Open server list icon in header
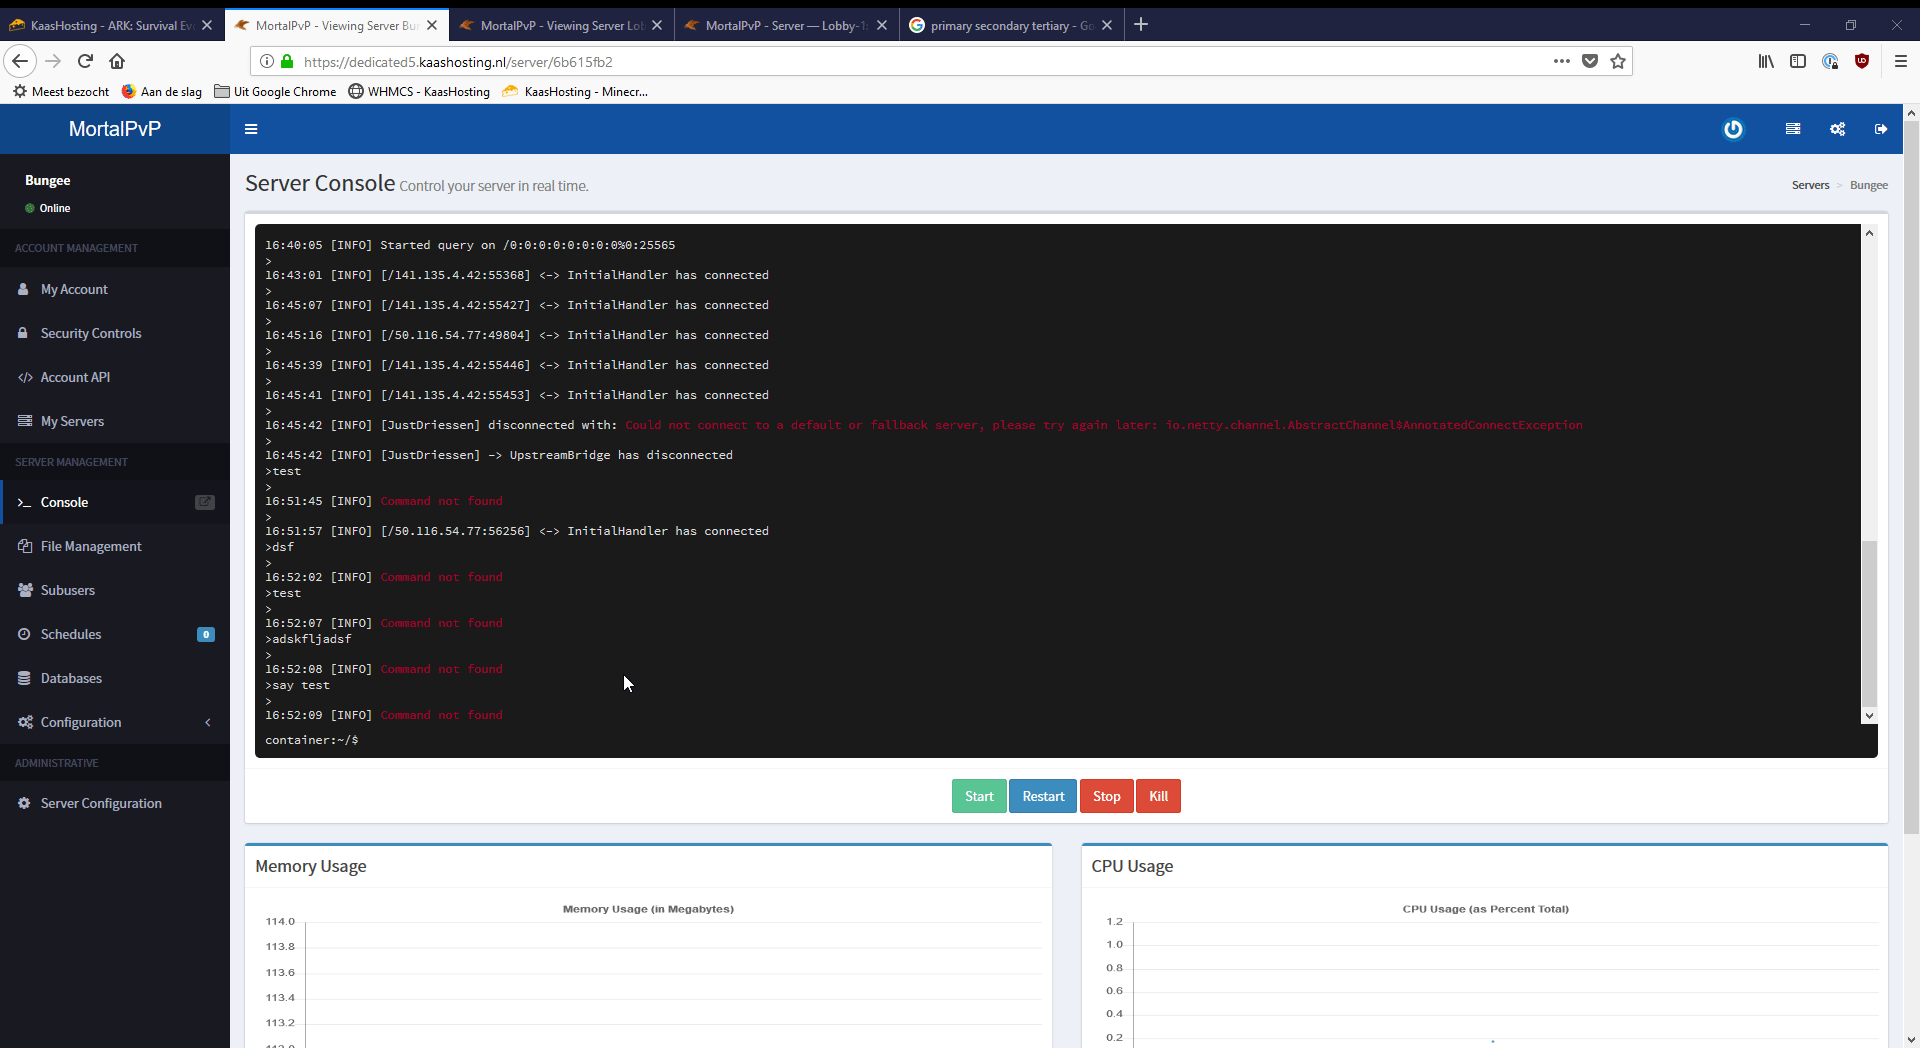Viewport: 1920px width, 1048px height. pyautogui.click(x=1793, y=129)
